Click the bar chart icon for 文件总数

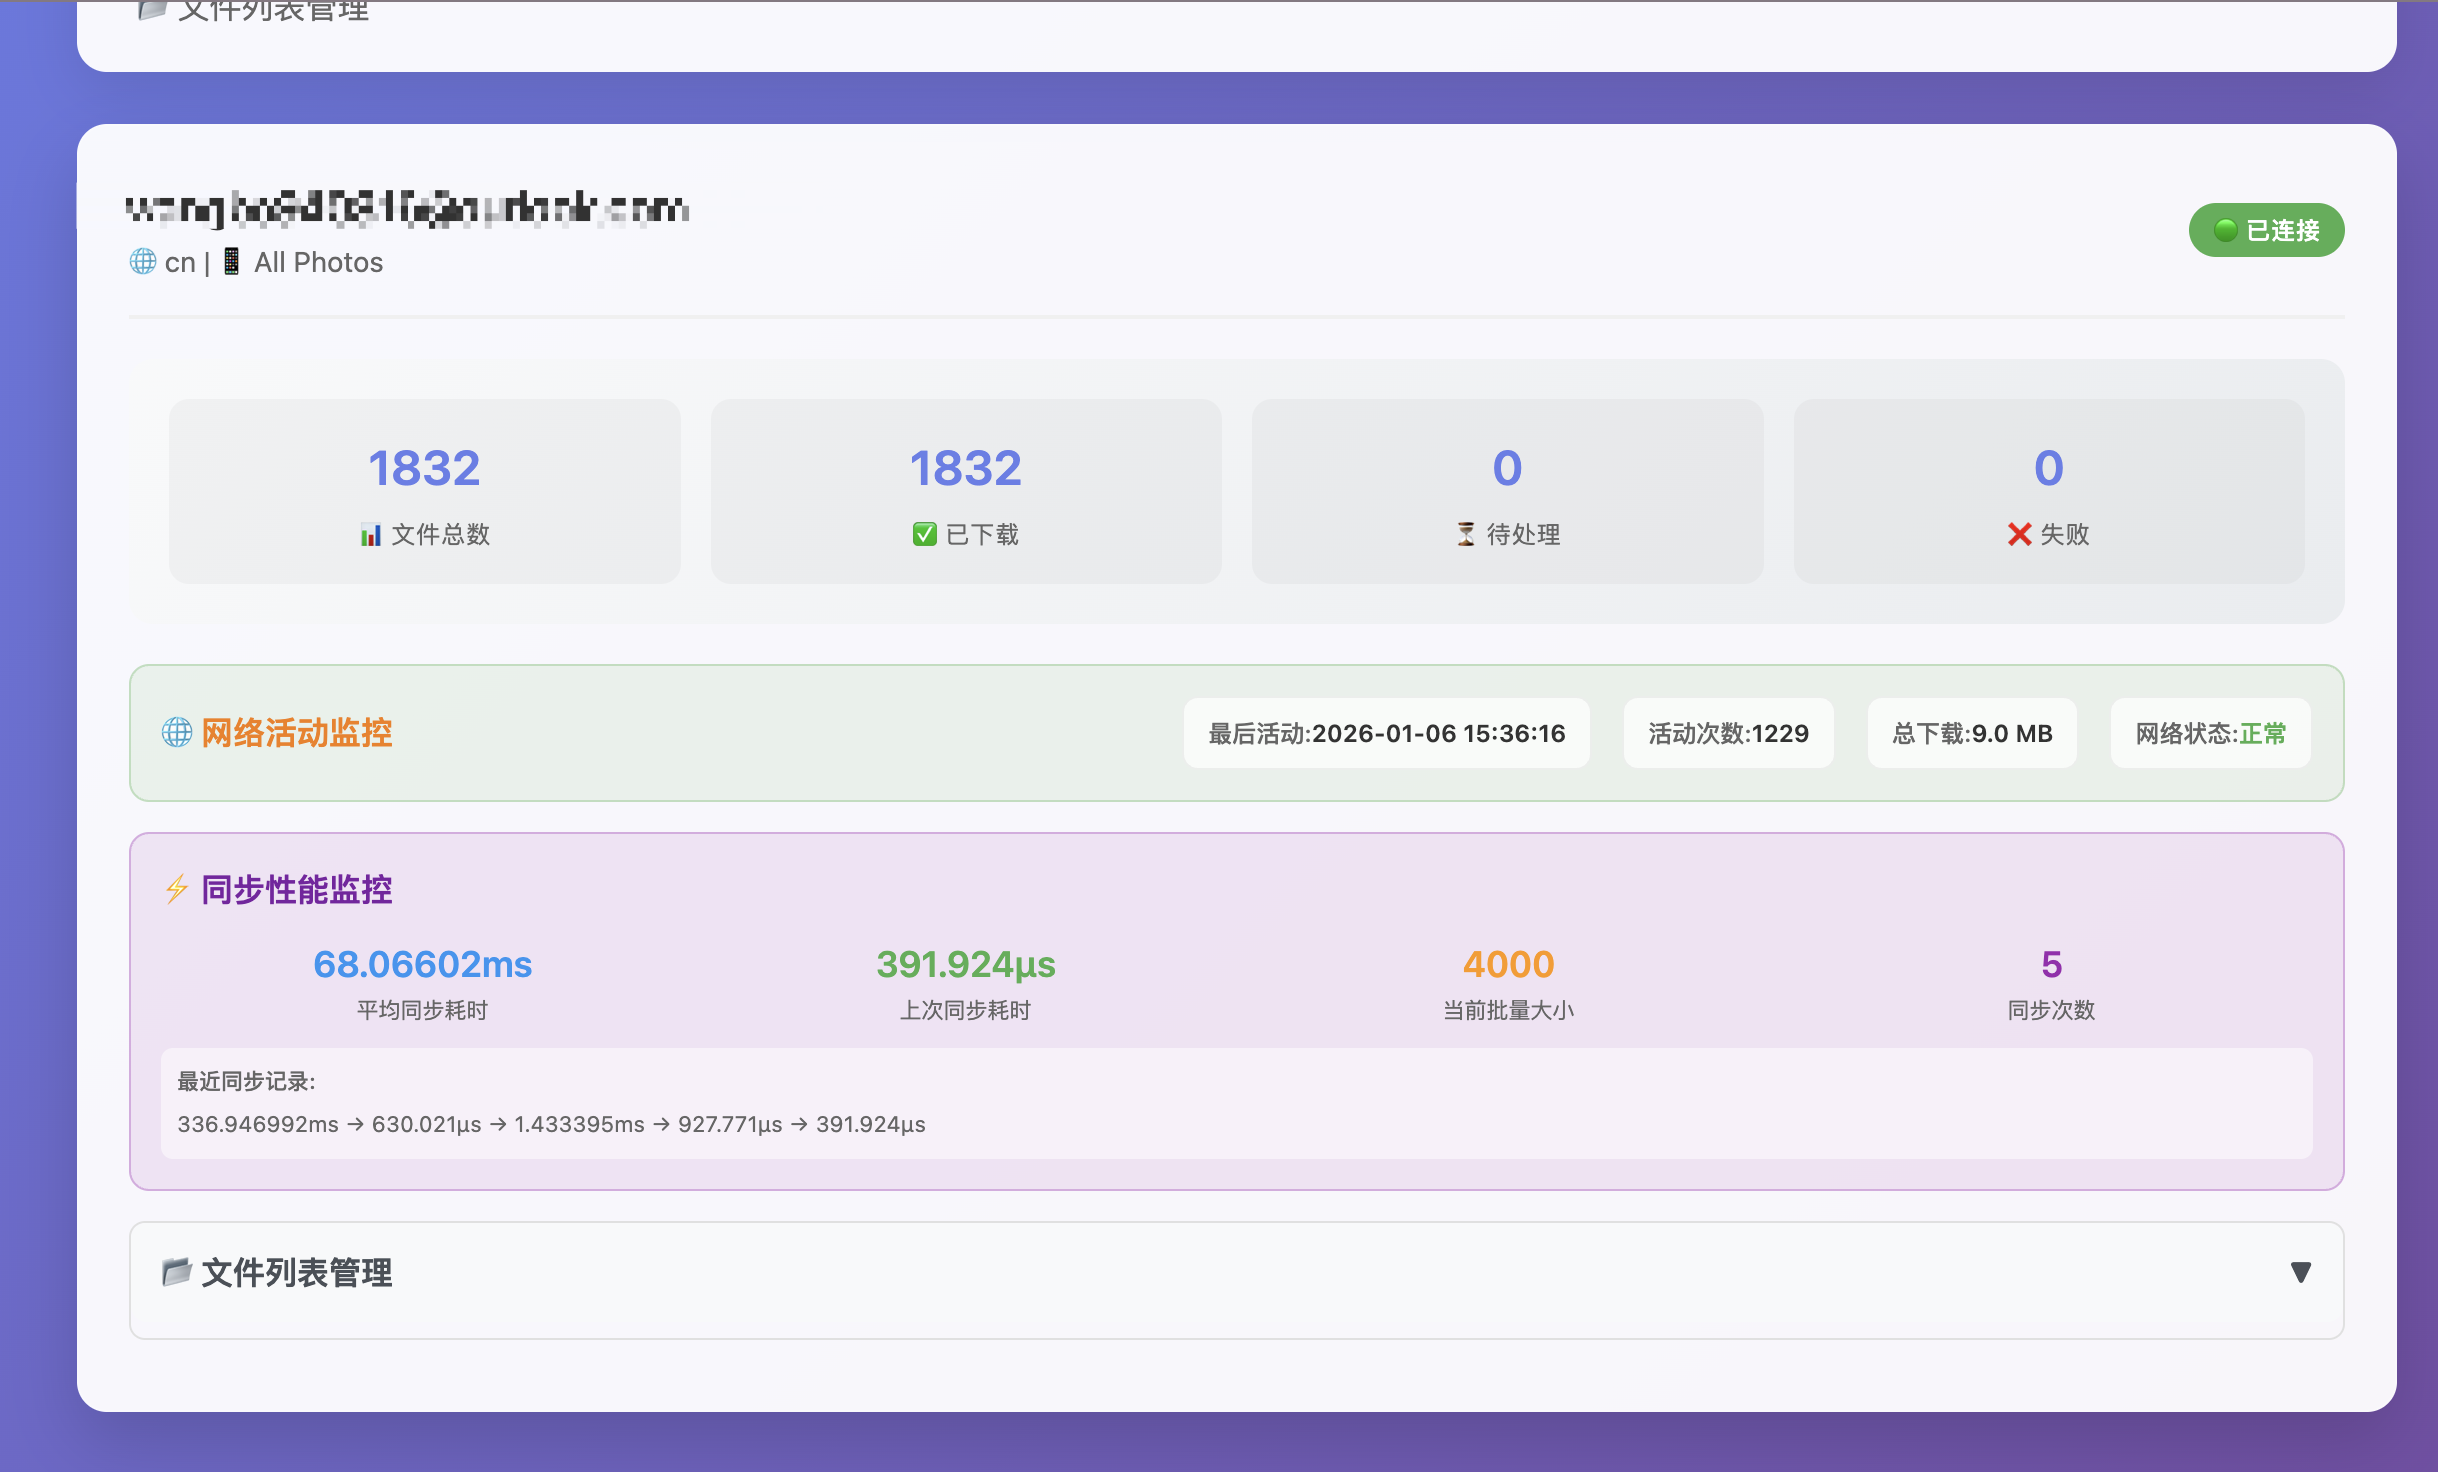371,535
